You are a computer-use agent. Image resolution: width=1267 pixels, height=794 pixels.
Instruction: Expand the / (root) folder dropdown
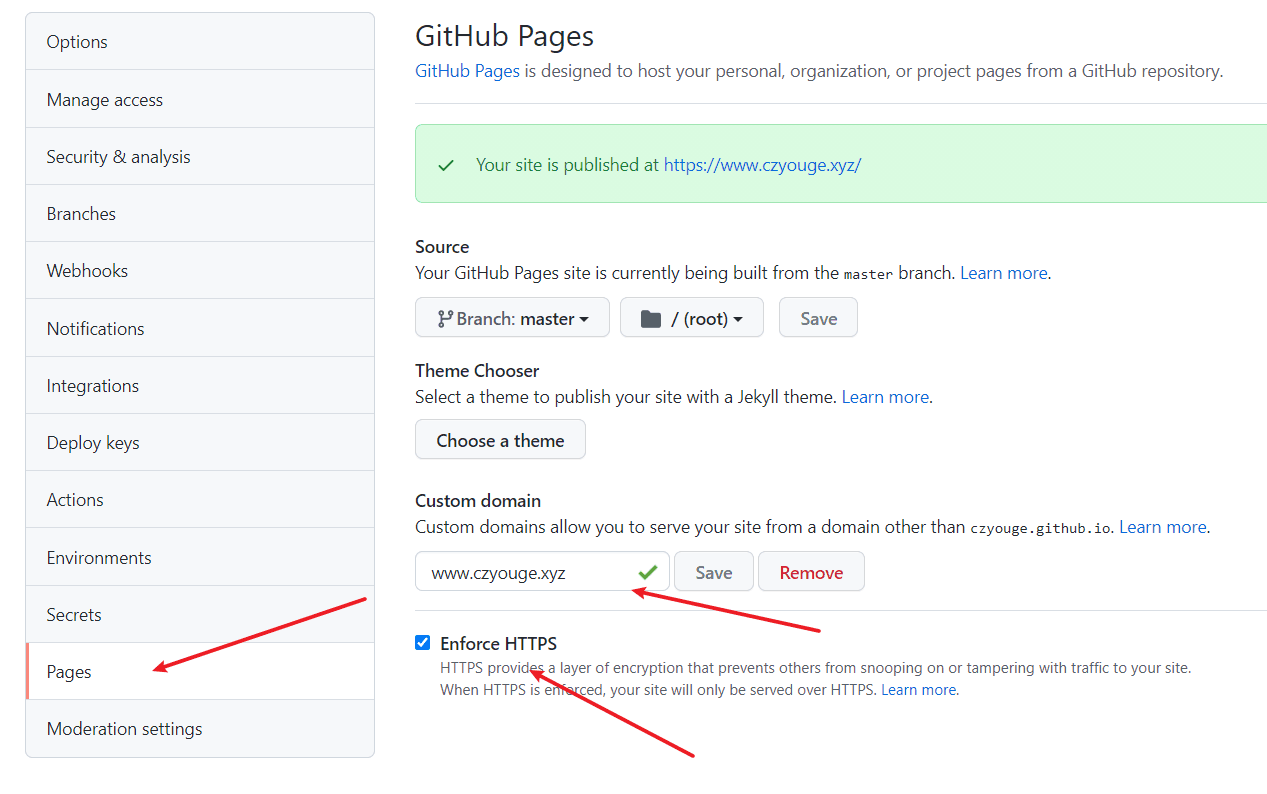[692, 318]
